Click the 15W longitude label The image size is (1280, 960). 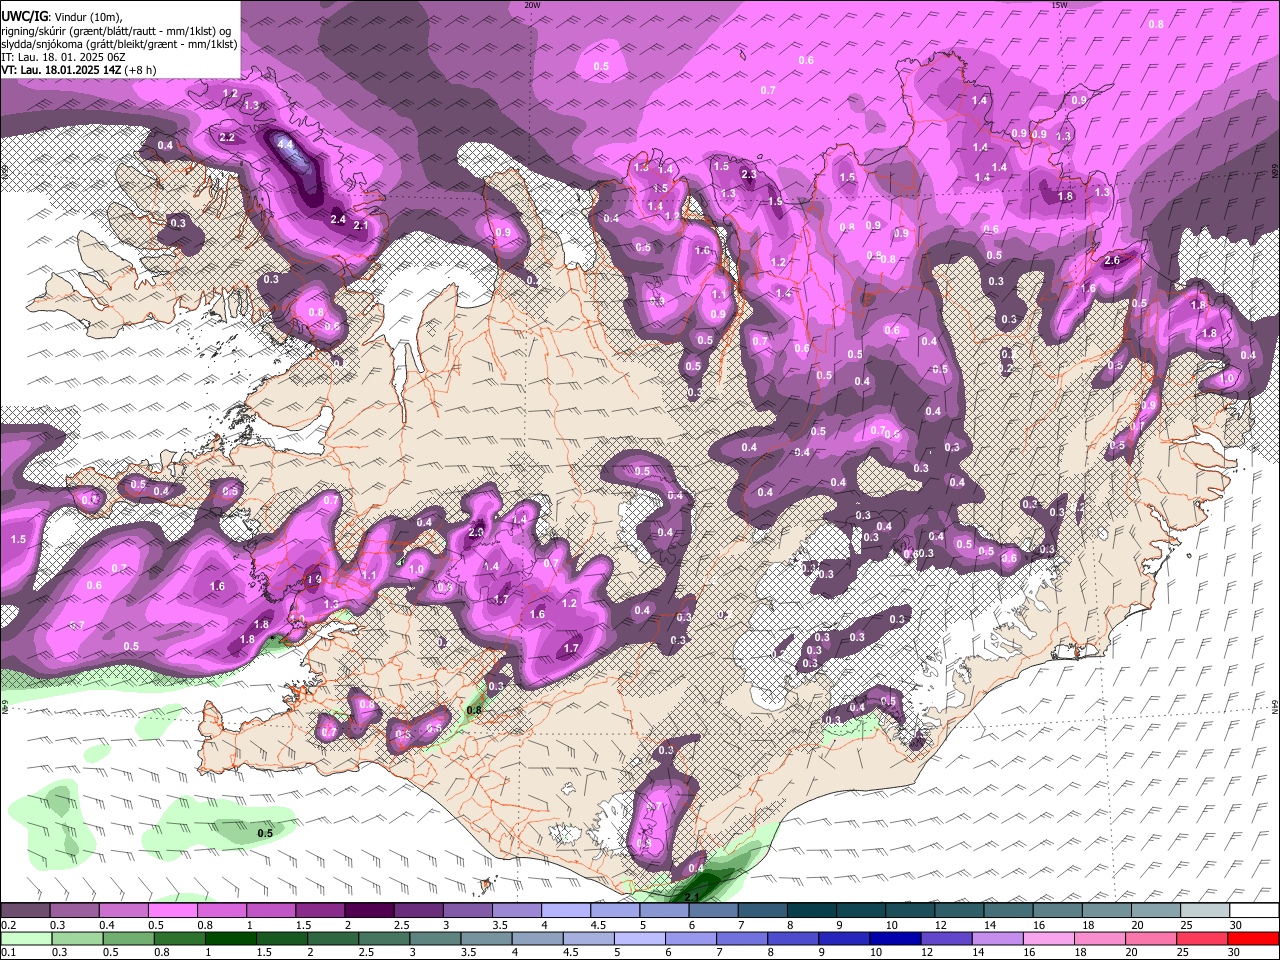tap(1059, 5)
